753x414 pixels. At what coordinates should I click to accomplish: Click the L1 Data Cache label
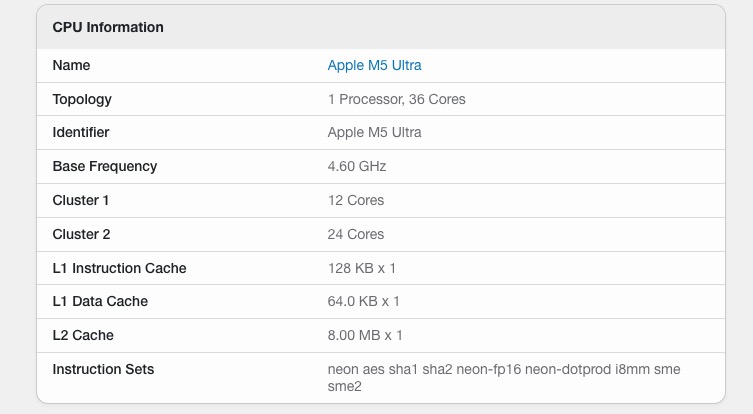click(100, 301)
